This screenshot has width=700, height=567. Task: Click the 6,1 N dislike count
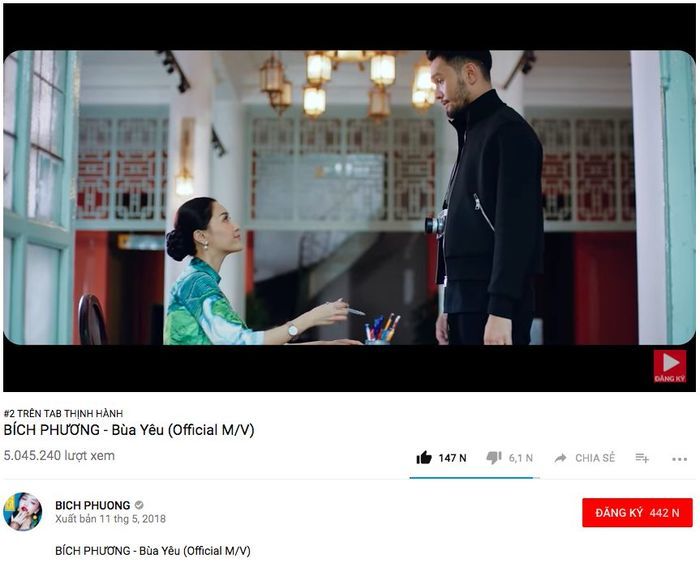[521, 458]
